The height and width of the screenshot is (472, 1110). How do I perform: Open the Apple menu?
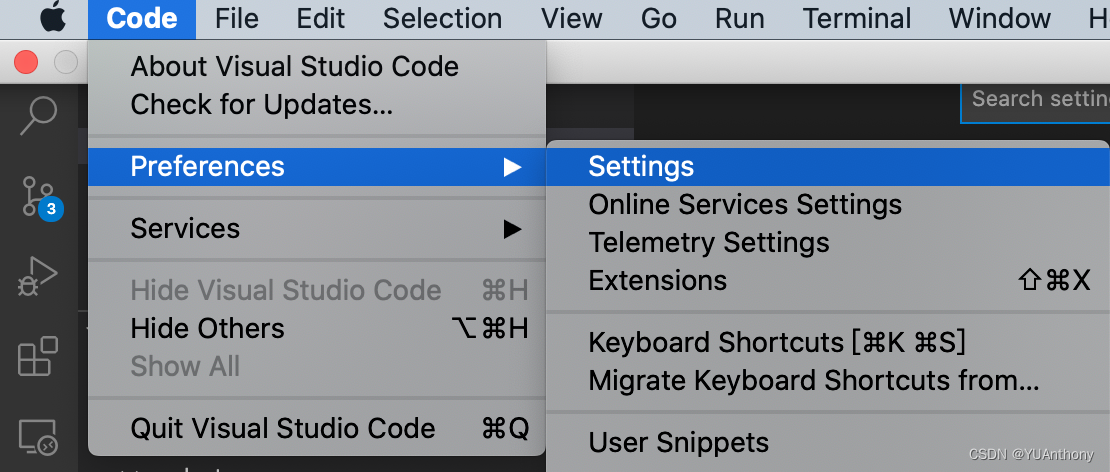pos(53,18)
